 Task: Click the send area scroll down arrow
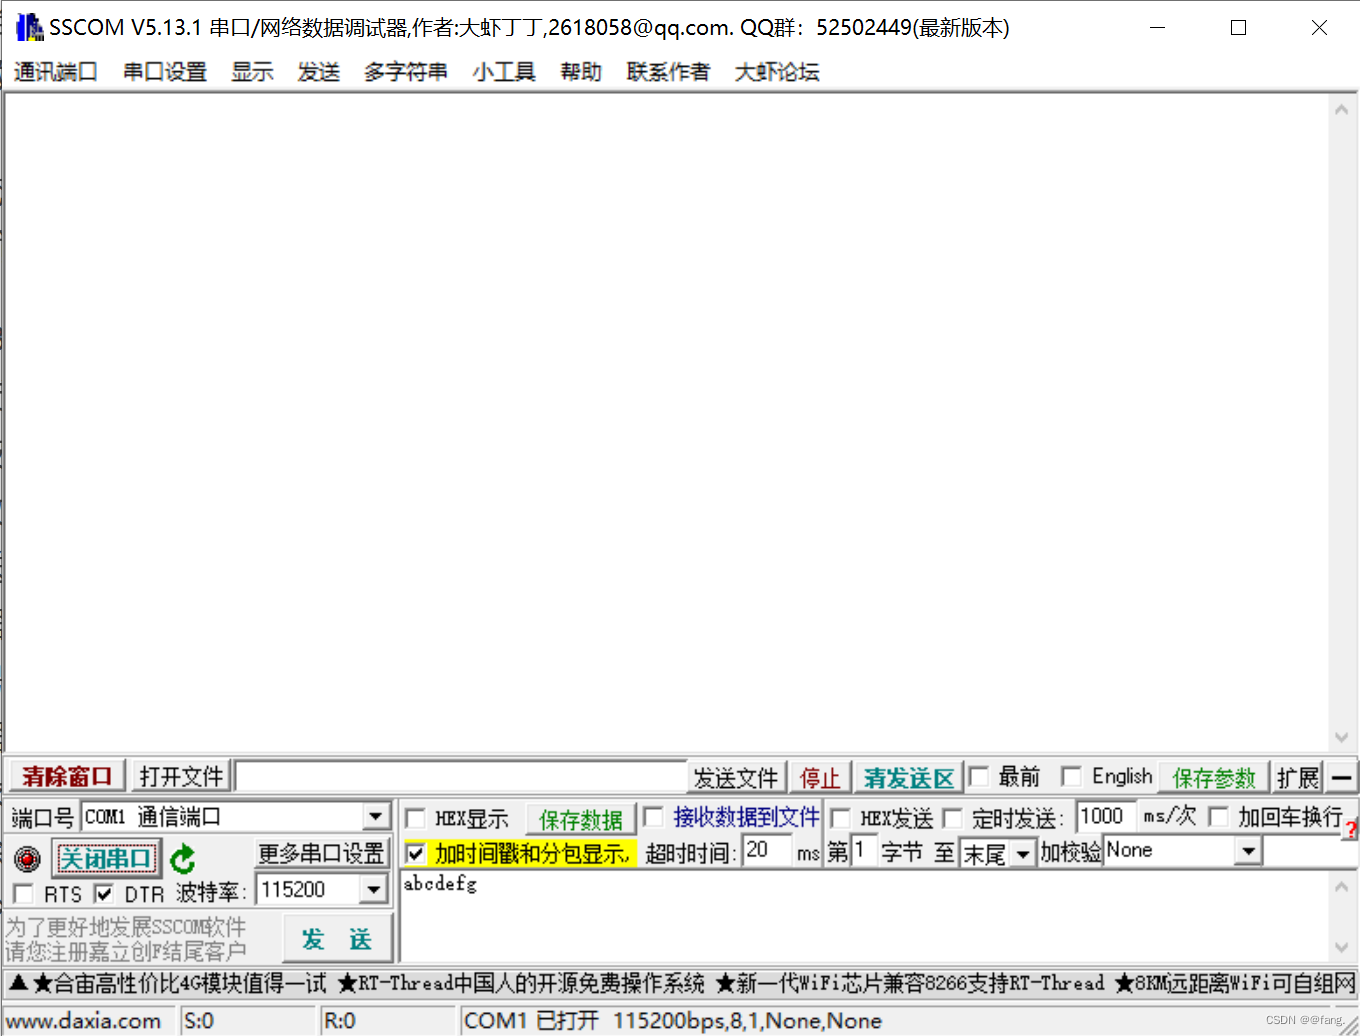pyautogui.click(x=1342, y=948)
